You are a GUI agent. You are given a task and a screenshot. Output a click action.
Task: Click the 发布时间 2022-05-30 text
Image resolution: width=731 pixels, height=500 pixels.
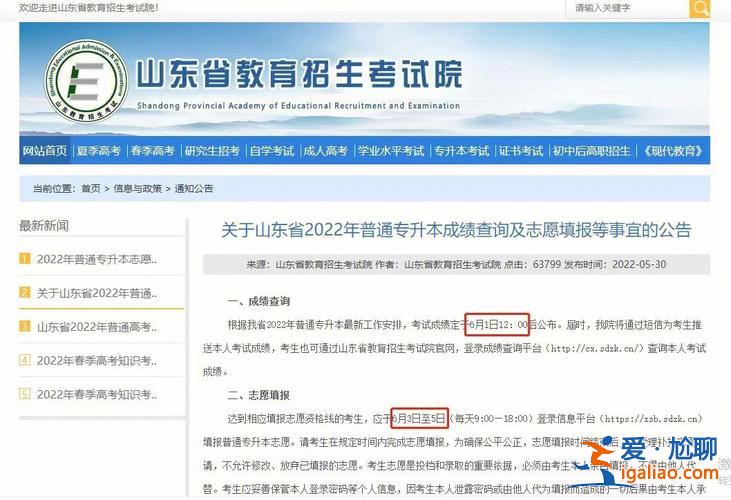615,265
